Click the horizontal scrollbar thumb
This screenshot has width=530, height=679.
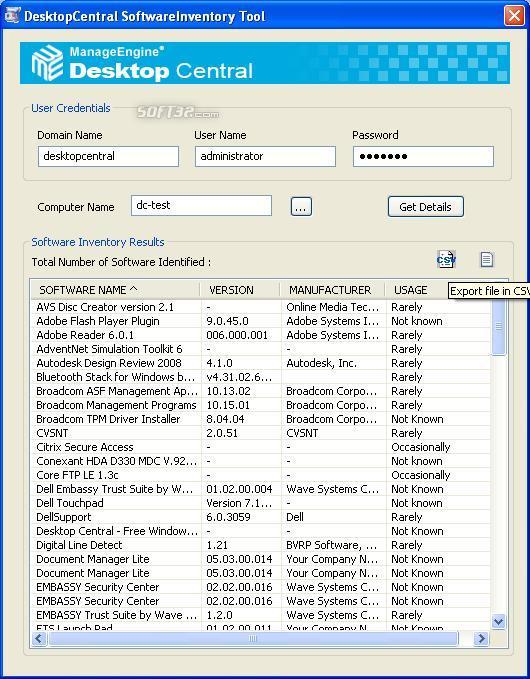pyautogui.click(x=253, y=638)
